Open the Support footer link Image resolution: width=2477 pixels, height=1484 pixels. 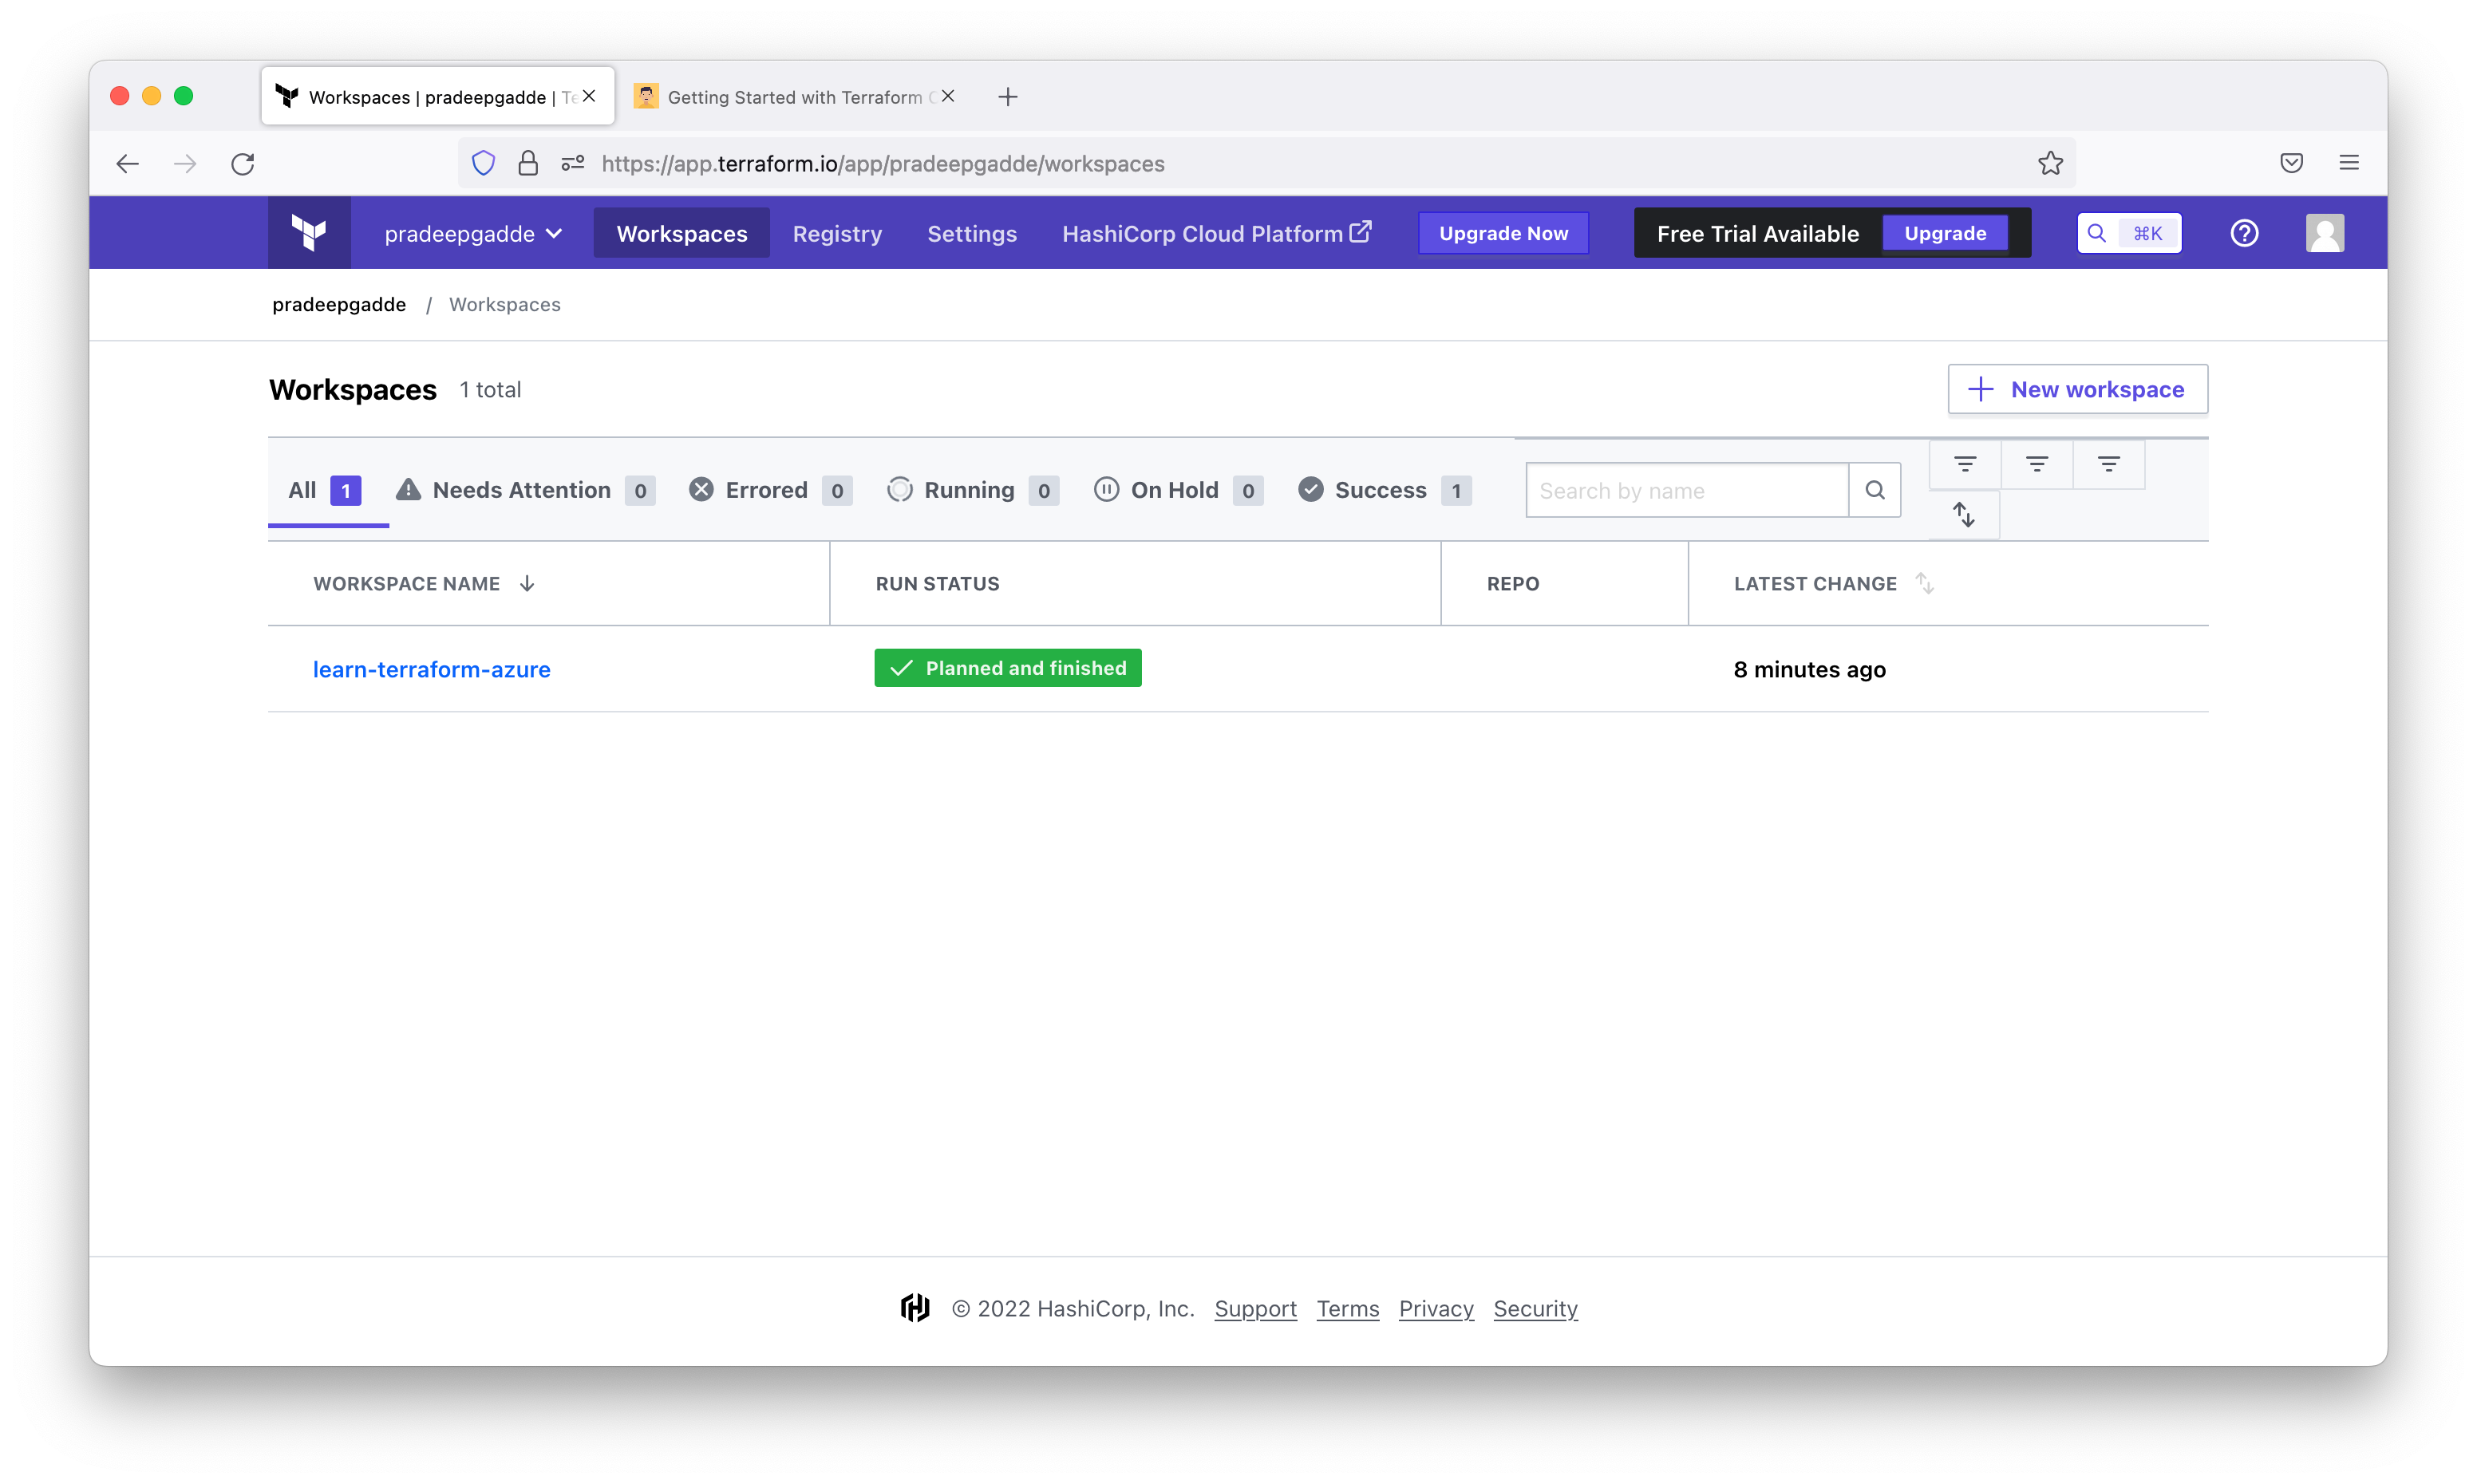tap(1255, 1309)
